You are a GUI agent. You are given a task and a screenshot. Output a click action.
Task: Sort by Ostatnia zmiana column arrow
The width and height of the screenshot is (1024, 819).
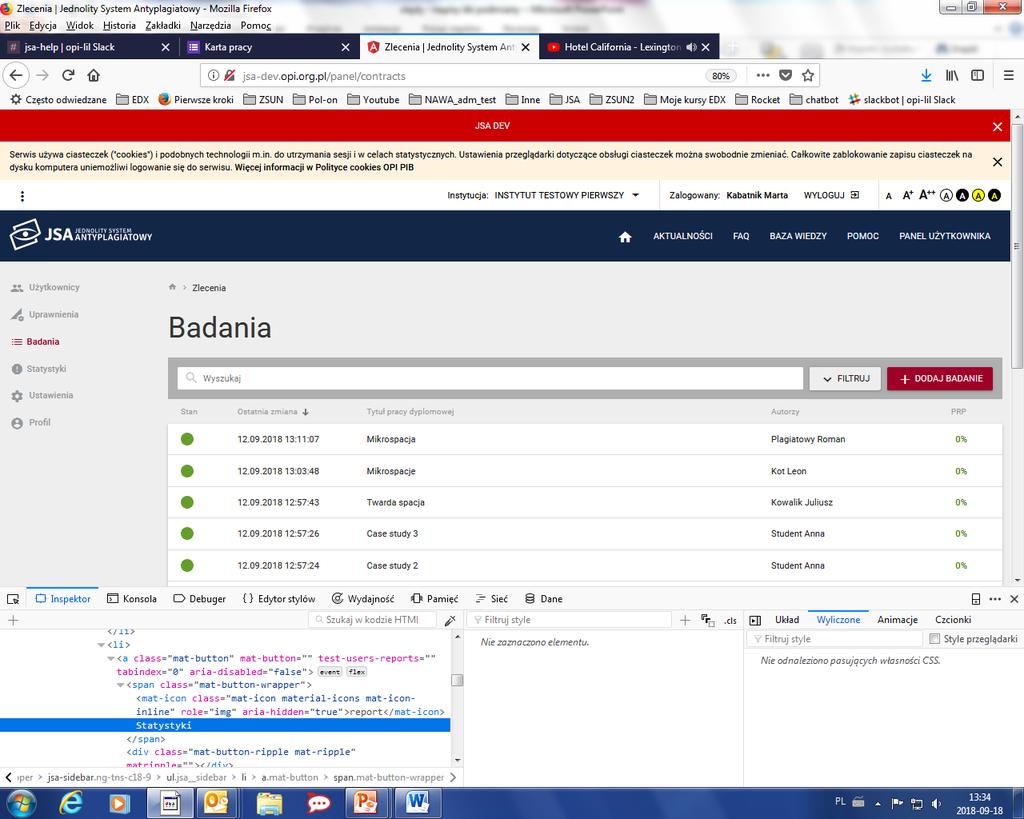(306, 412)
